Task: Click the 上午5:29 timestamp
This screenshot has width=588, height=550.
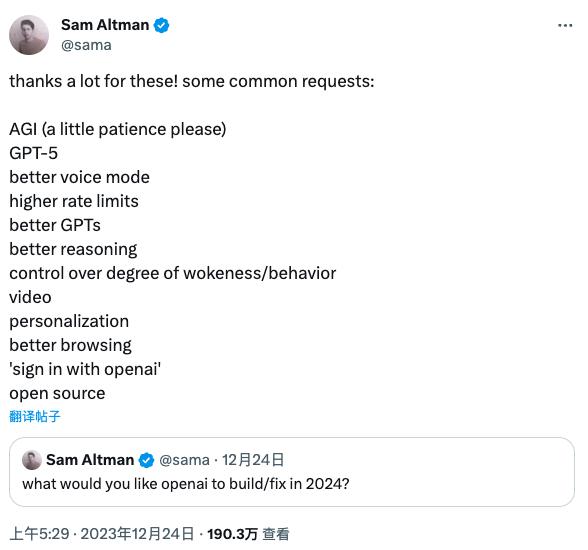Action: 39,534
